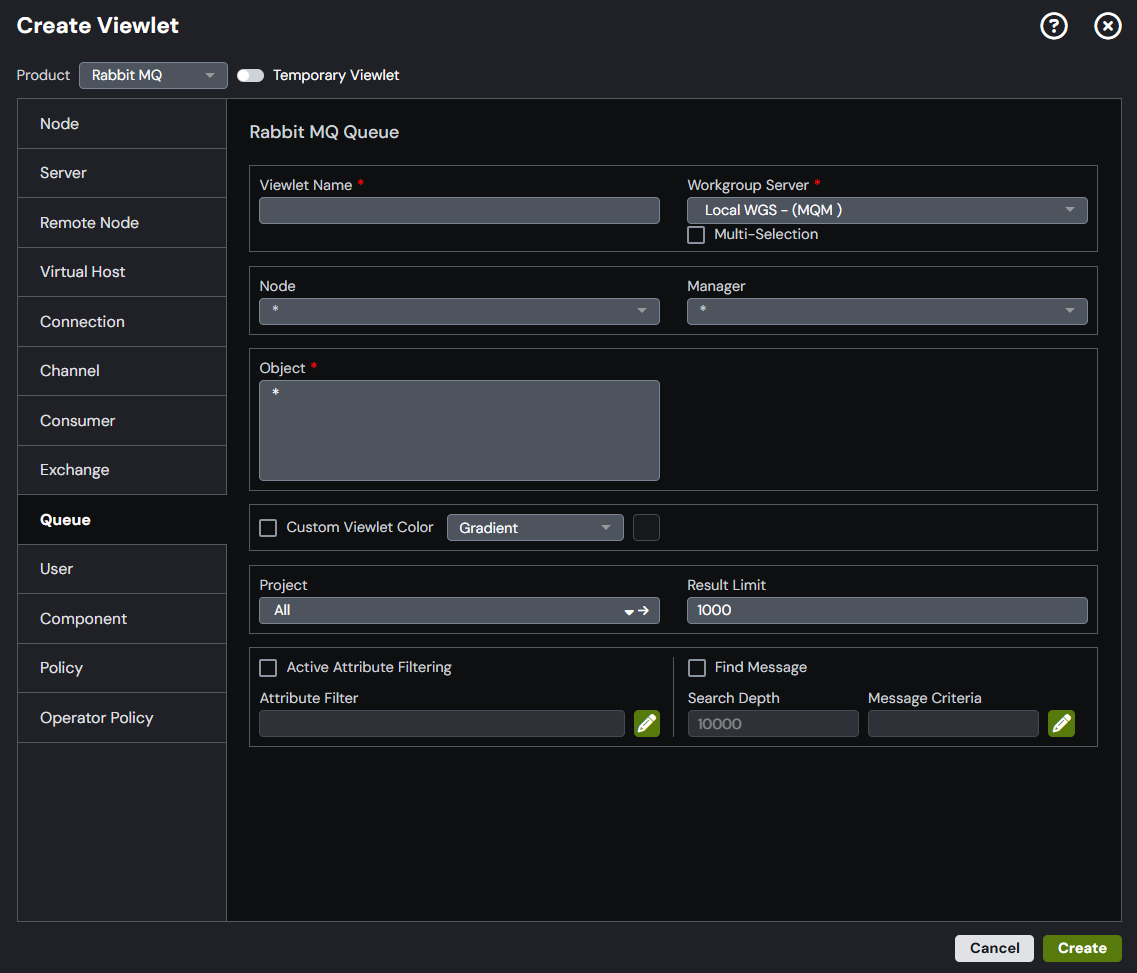Viewport: 1137px width, 973px height.
Task: Open the Project dropdown set to All
Action: 459,610
